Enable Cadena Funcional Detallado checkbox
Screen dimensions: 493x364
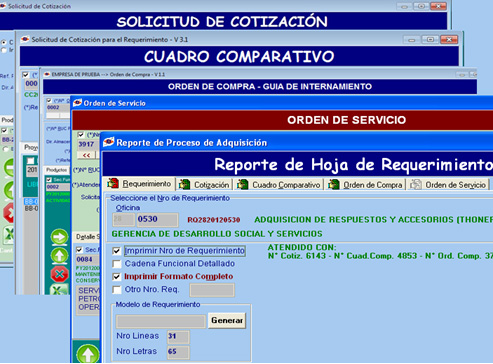pos(116,264)
